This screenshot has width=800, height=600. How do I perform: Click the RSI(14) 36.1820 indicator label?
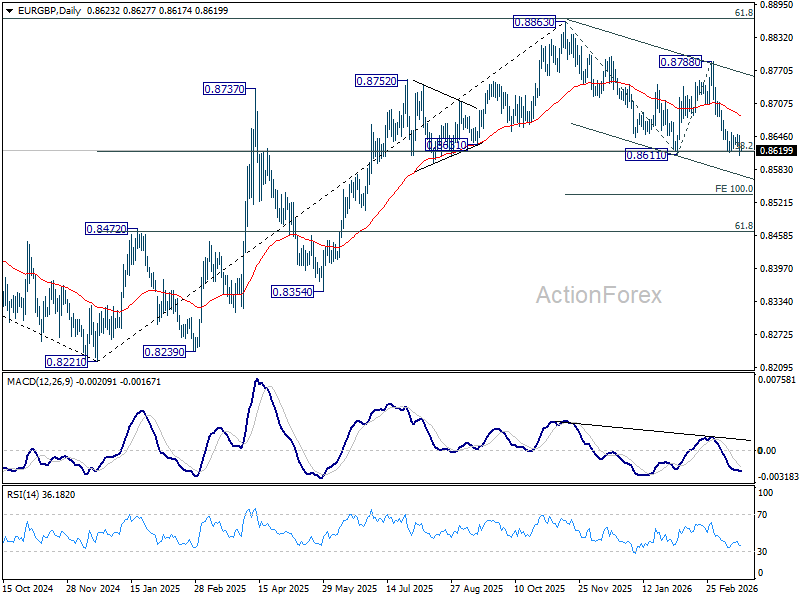[x=41, y=495]
